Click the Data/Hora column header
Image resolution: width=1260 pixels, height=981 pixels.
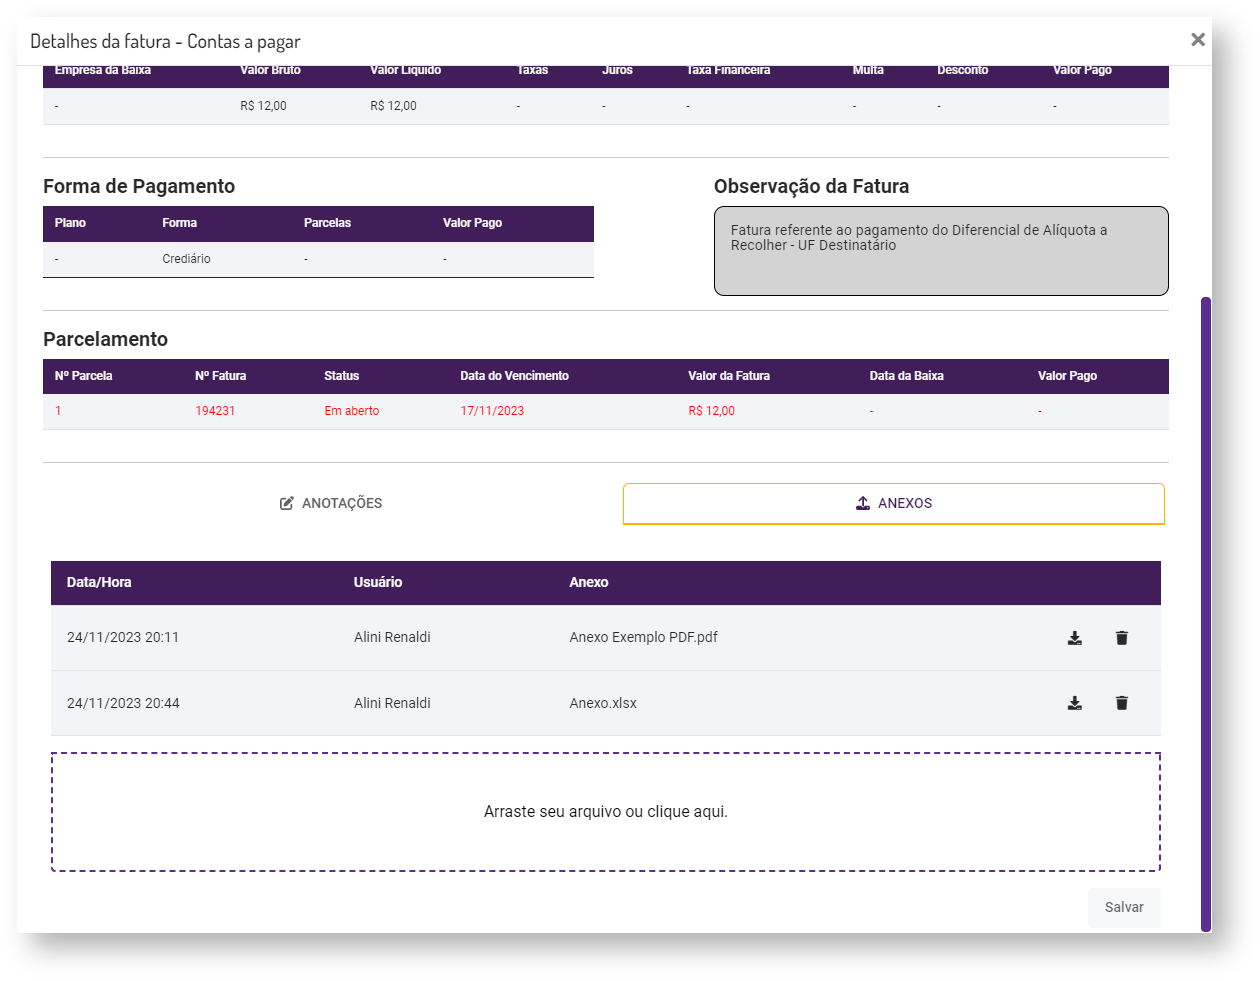99,582
